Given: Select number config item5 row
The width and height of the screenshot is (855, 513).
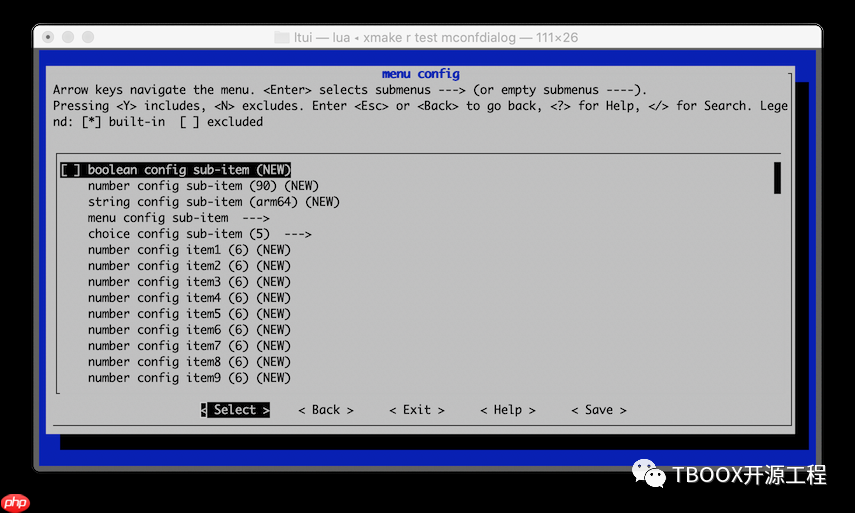Looking at the screenshot, I should [x=189, y=314].
